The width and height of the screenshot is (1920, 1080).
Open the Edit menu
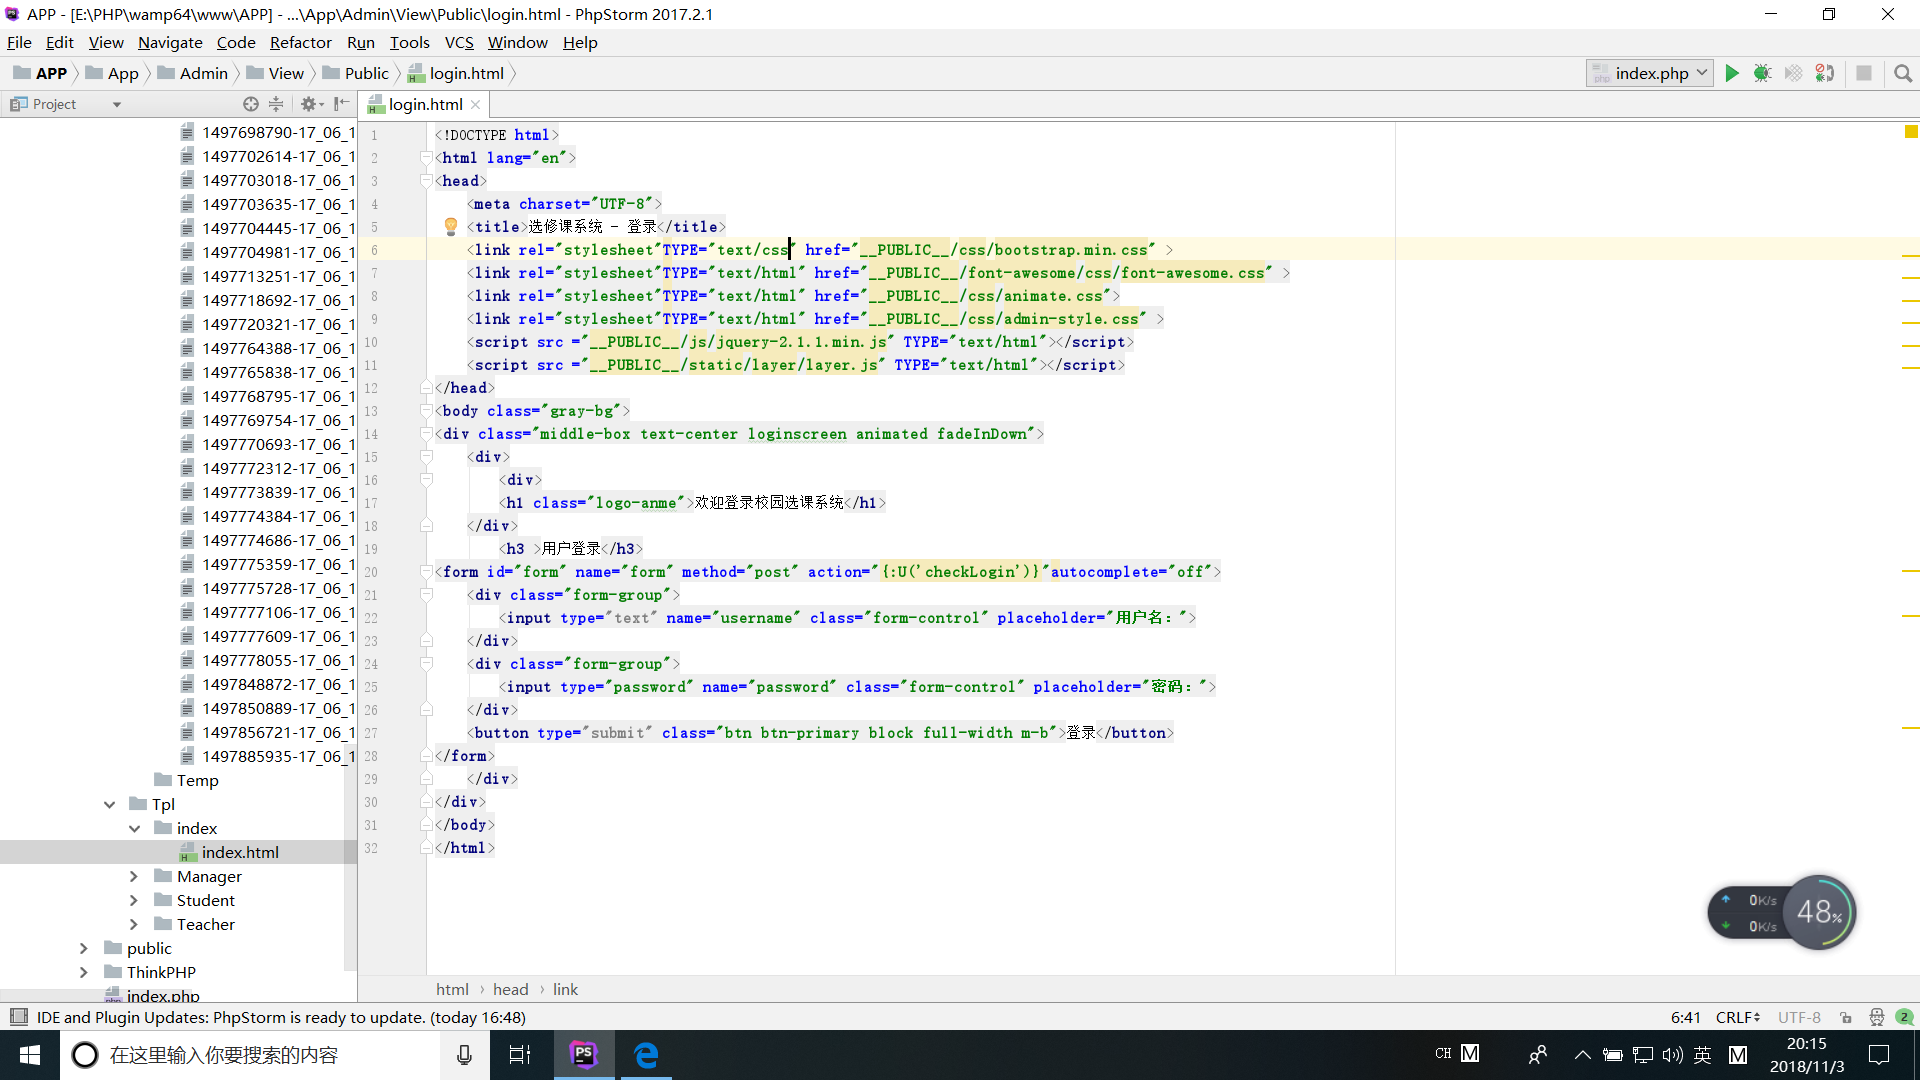pyautogui.click(x=60, y=42)
